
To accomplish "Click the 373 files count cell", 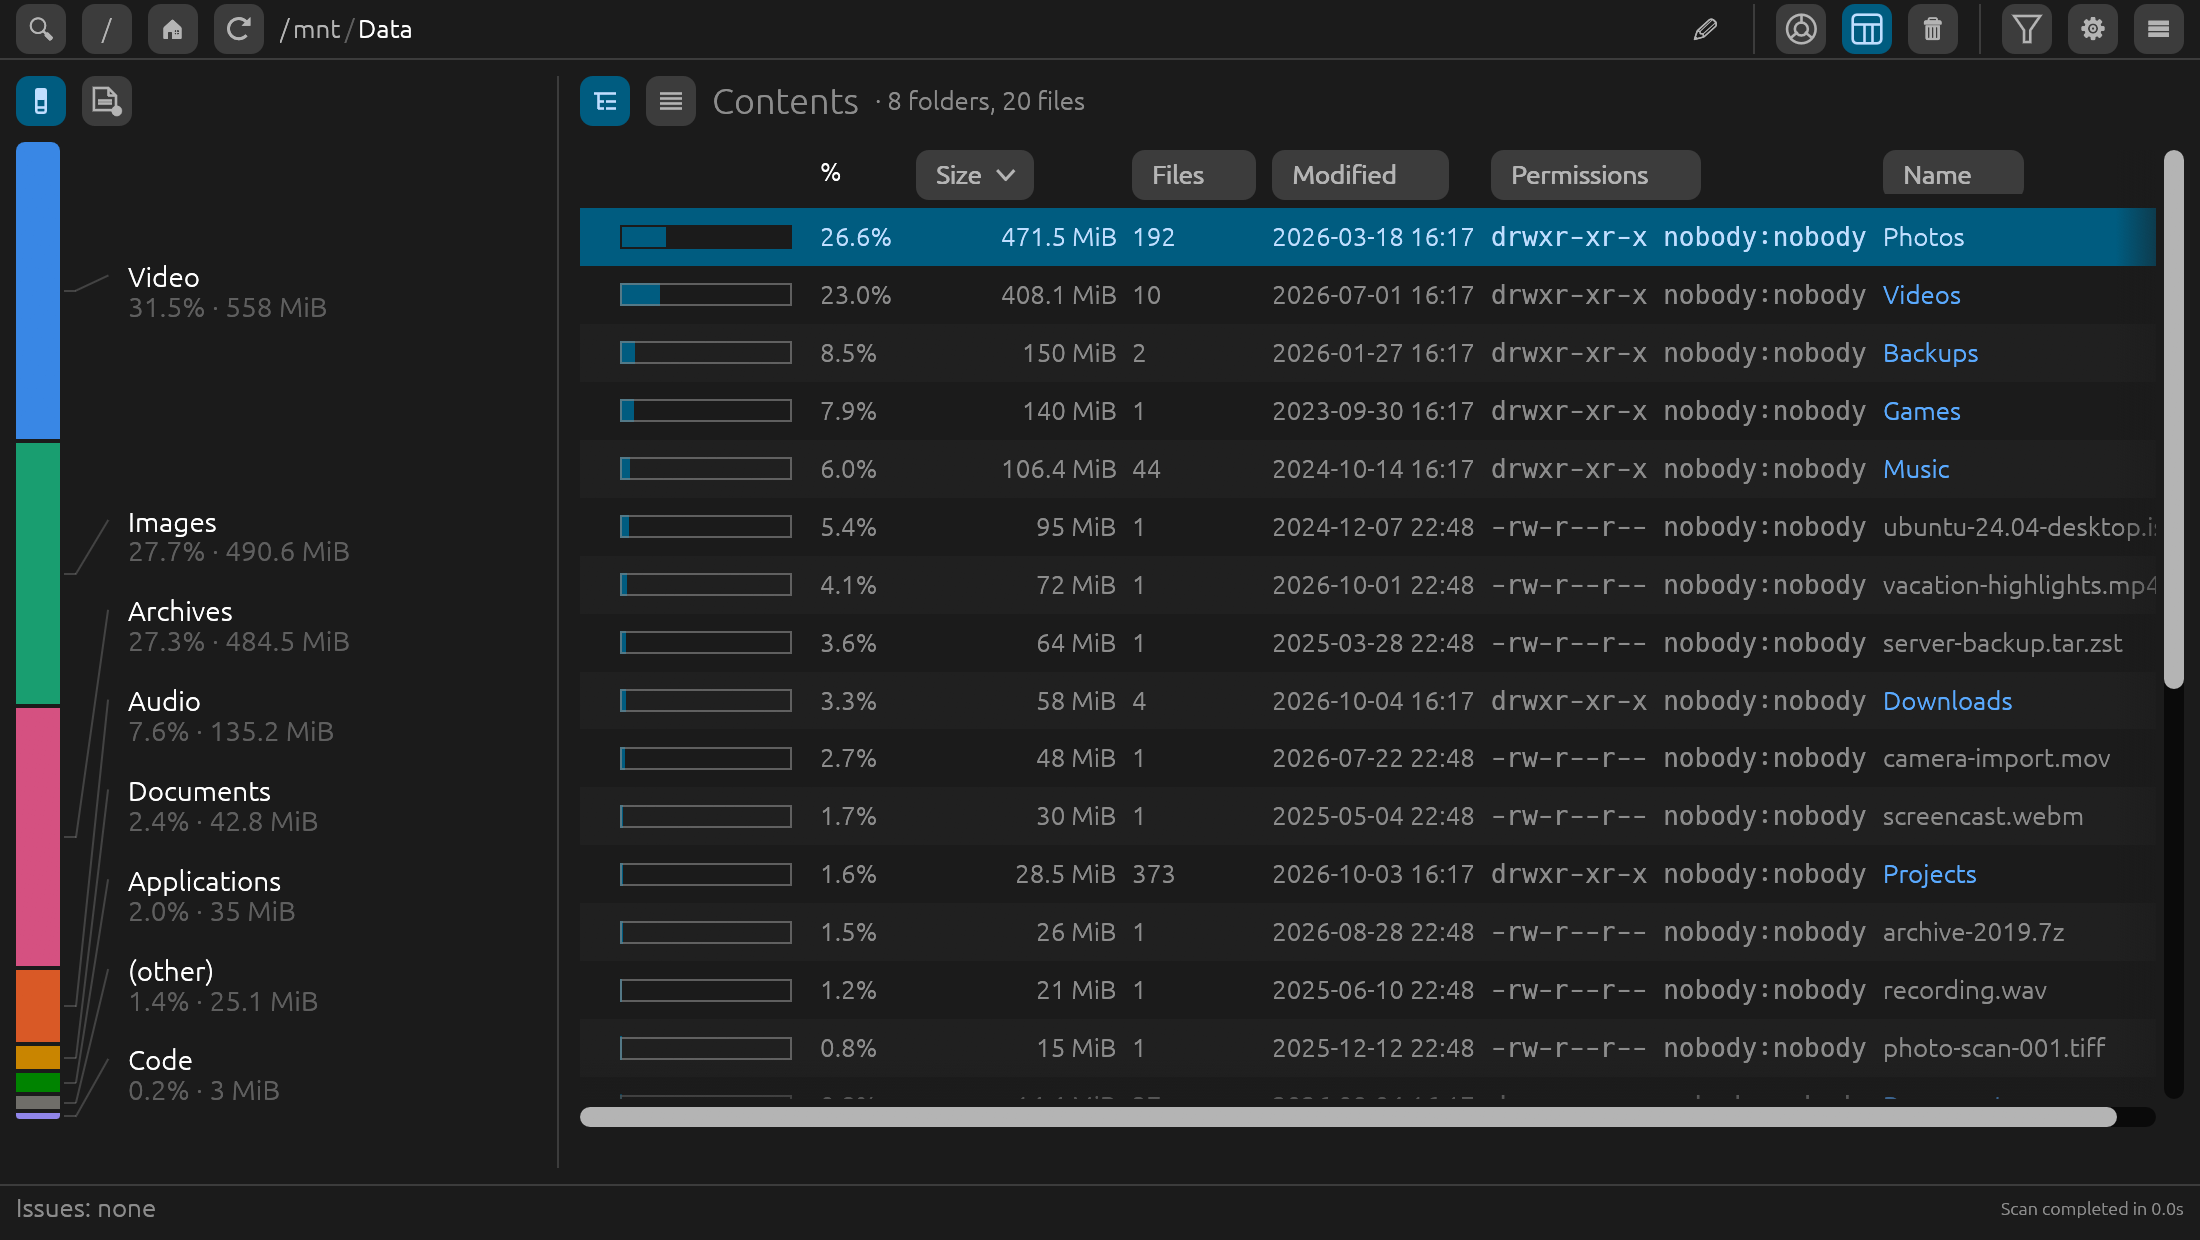I will [1153, 874].
